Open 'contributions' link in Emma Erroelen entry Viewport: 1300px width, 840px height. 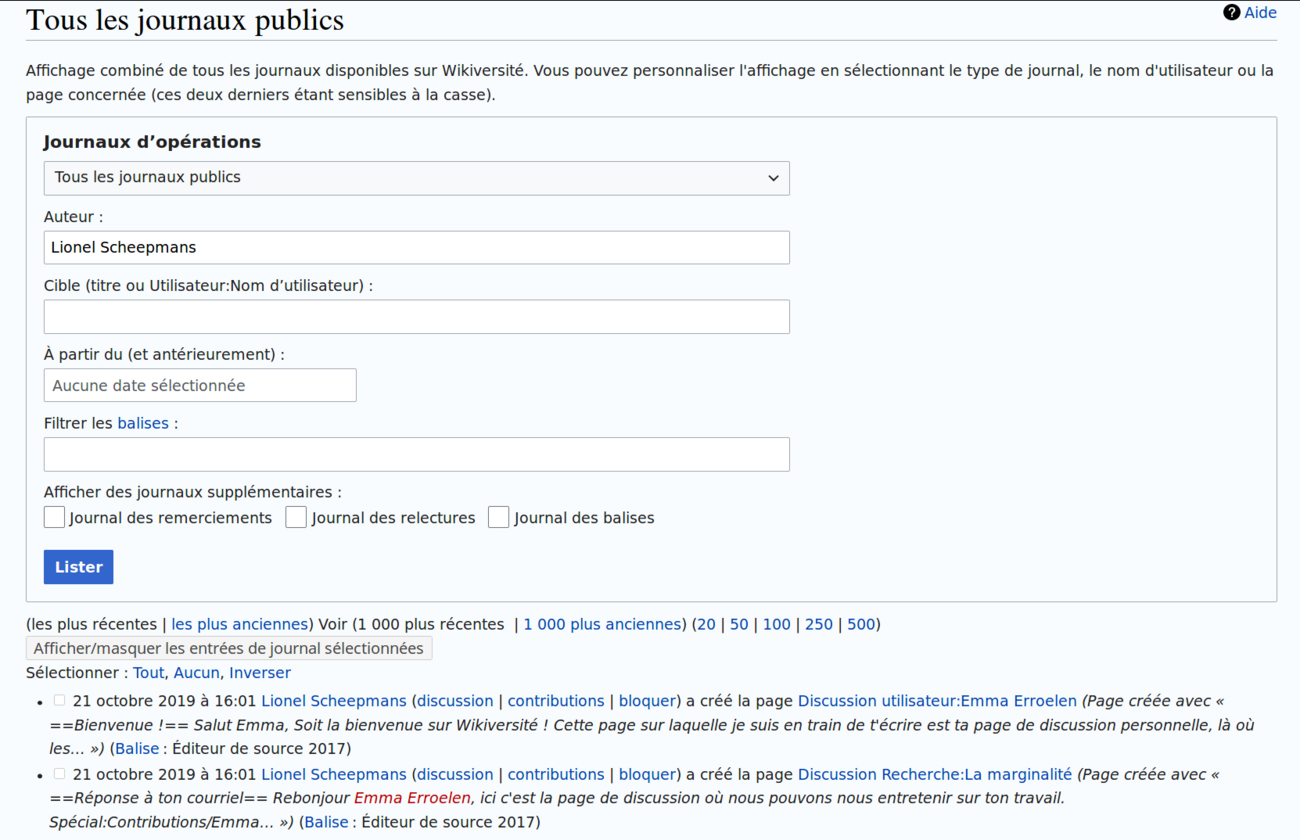click(x=556, y=701)
